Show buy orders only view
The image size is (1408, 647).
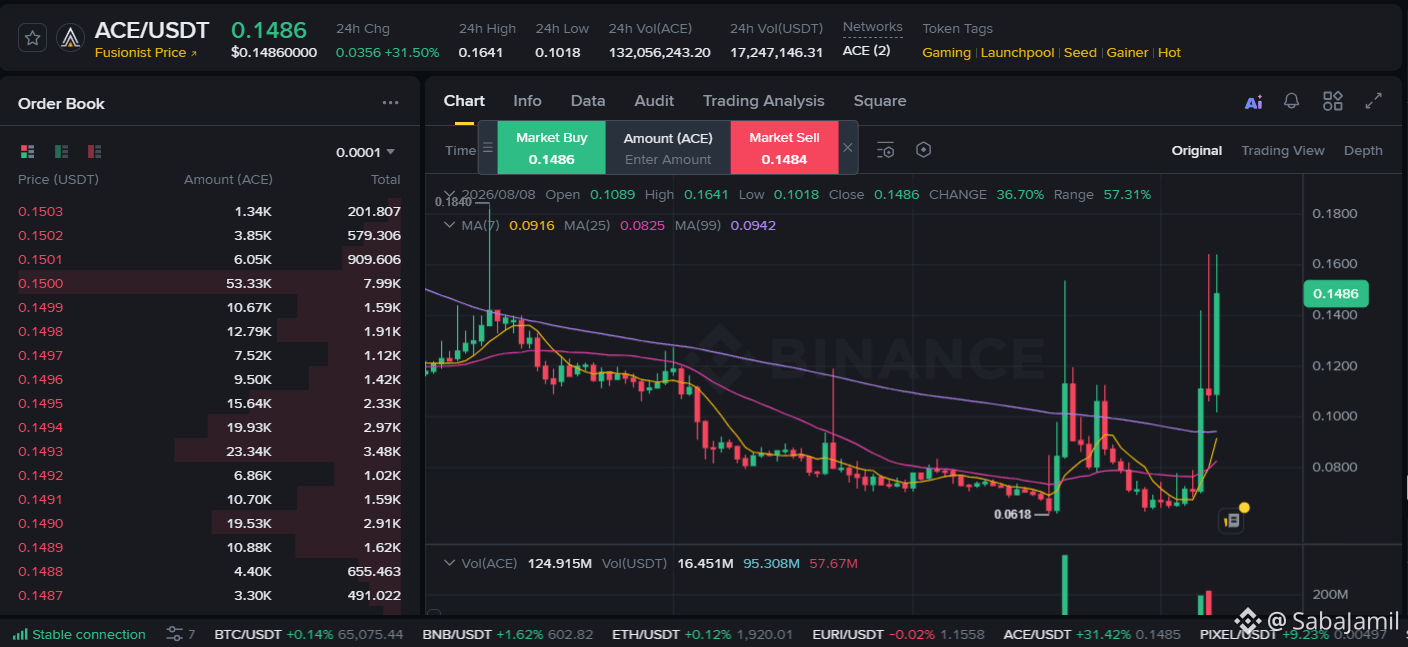[x=61, y=152]
